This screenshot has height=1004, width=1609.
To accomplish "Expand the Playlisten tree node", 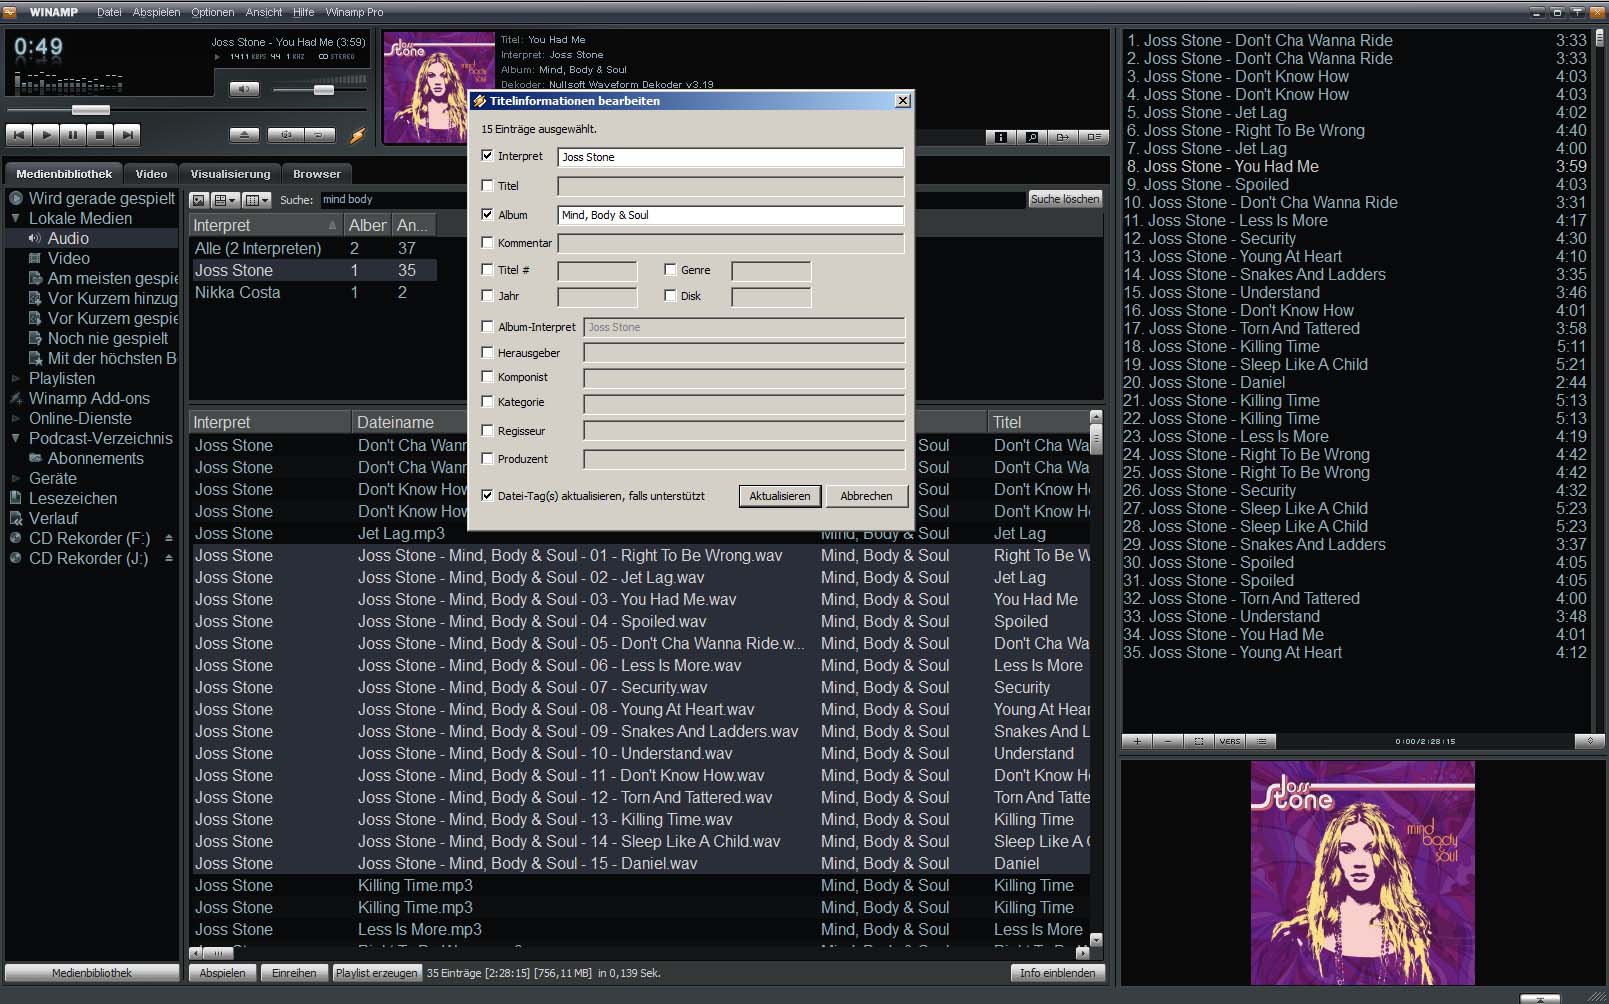I will 16,378.
